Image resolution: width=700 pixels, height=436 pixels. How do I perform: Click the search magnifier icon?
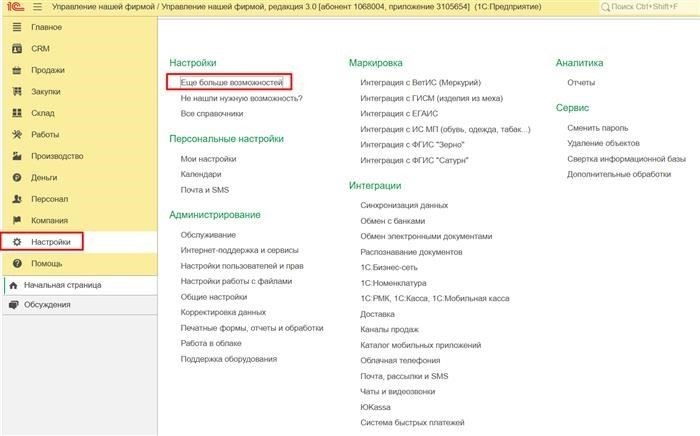pos(605,7)
